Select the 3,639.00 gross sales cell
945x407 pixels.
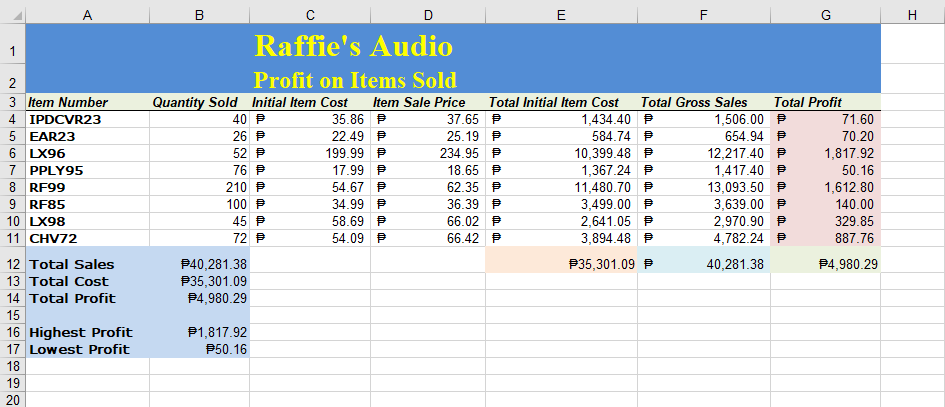(x=703, y=204)
